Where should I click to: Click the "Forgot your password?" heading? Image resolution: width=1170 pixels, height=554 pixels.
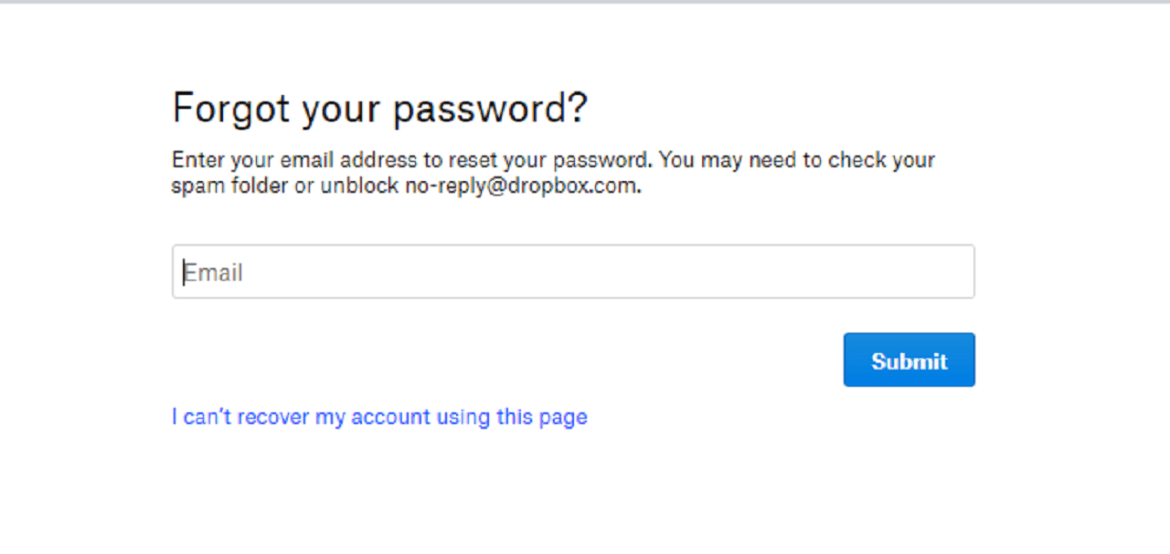379,108
